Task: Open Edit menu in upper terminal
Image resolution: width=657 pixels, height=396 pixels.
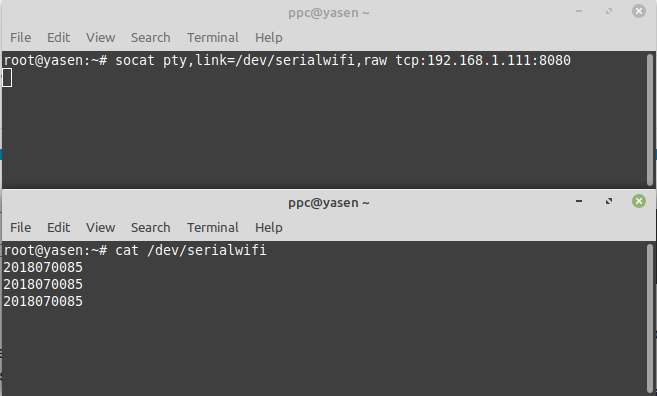Action: tap(58, 37)
